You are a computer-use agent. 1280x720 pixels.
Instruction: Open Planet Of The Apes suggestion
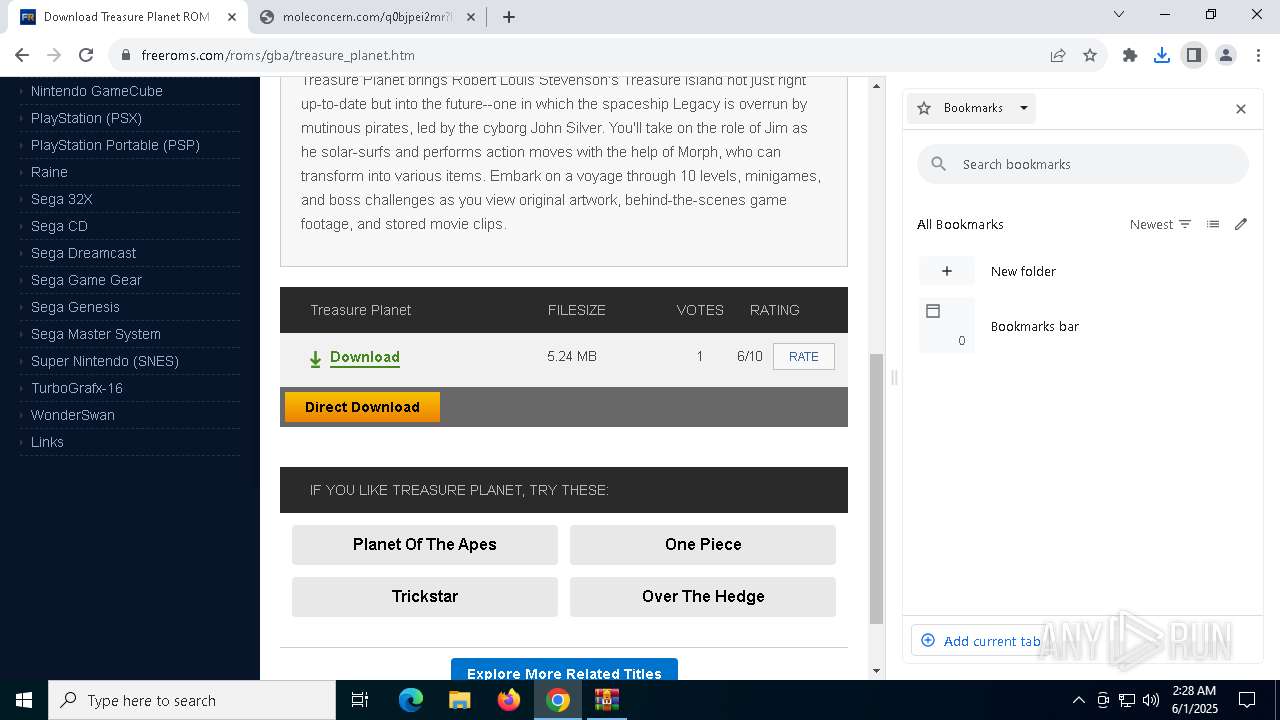425,545
